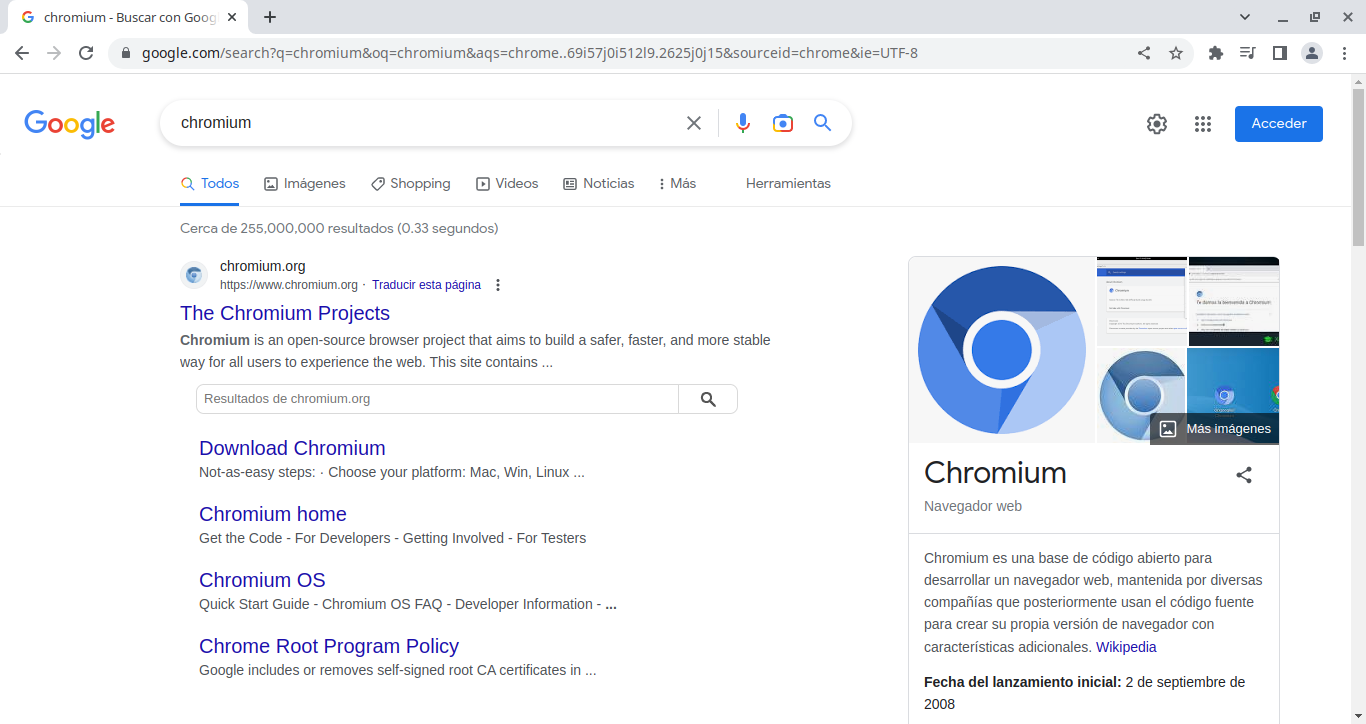Search by image with camera icon

(783, 123)
